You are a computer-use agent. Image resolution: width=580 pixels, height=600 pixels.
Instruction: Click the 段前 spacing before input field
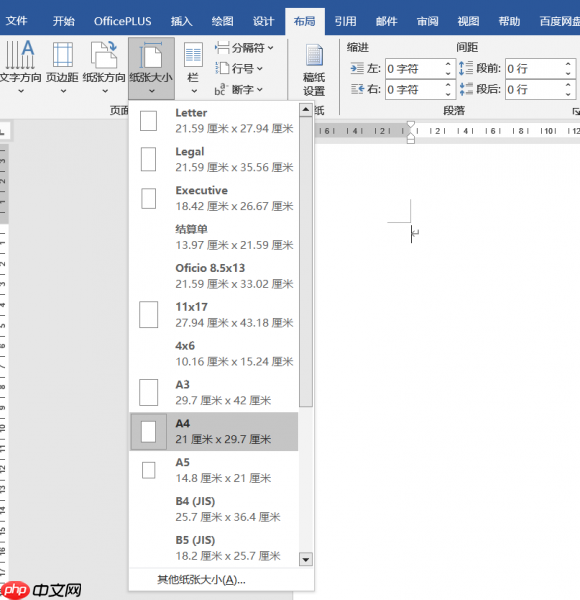[x=534, y=69]
